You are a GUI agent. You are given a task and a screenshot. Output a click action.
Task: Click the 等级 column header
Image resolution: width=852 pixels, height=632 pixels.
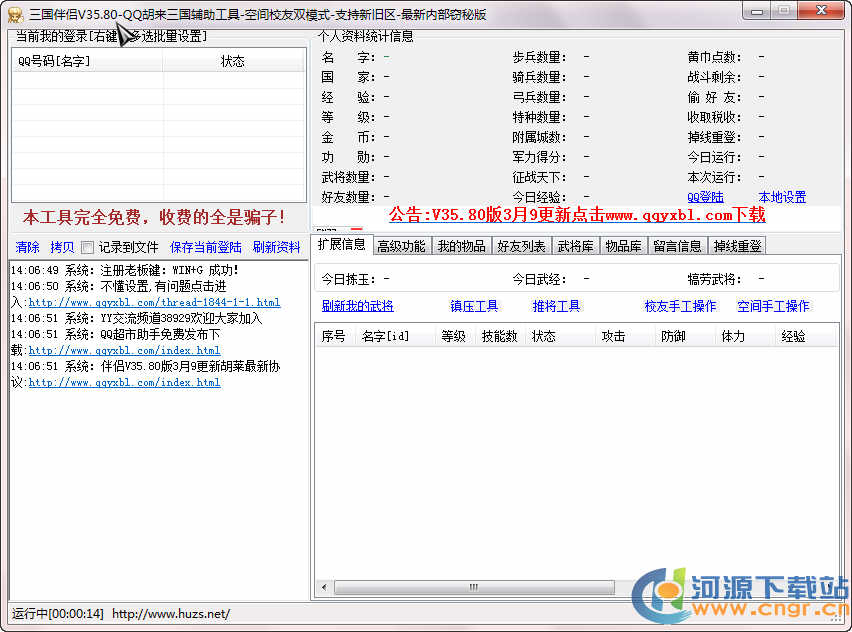pyautogui.click(x=454, y=336)
